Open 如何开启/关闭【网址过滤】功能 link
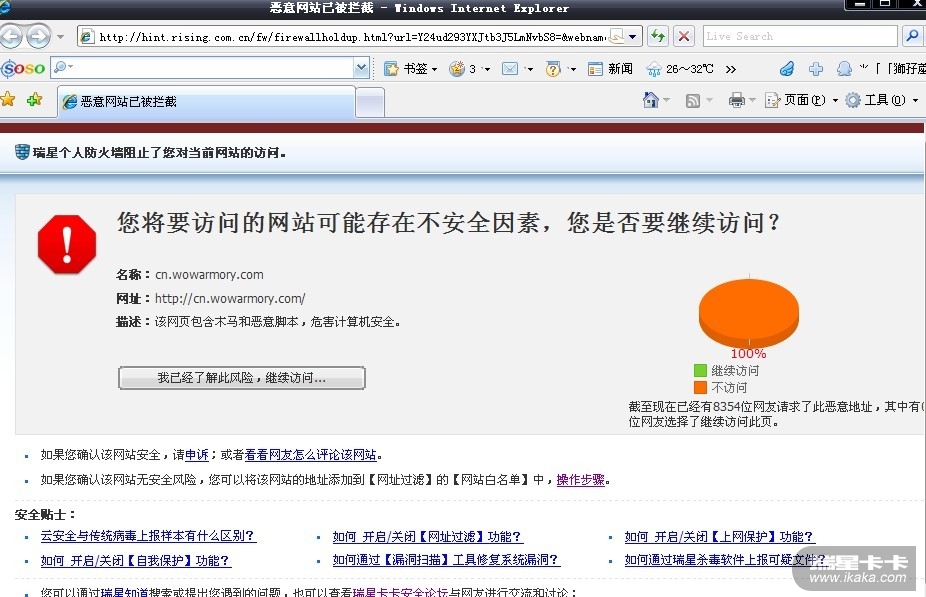 428,537
